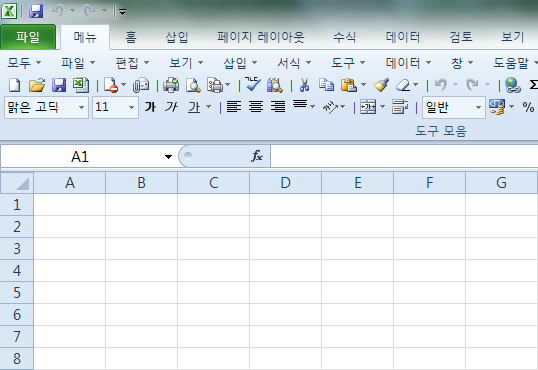Select row 5 header
This screenshot has height=370, width=538.
[17, 292]
